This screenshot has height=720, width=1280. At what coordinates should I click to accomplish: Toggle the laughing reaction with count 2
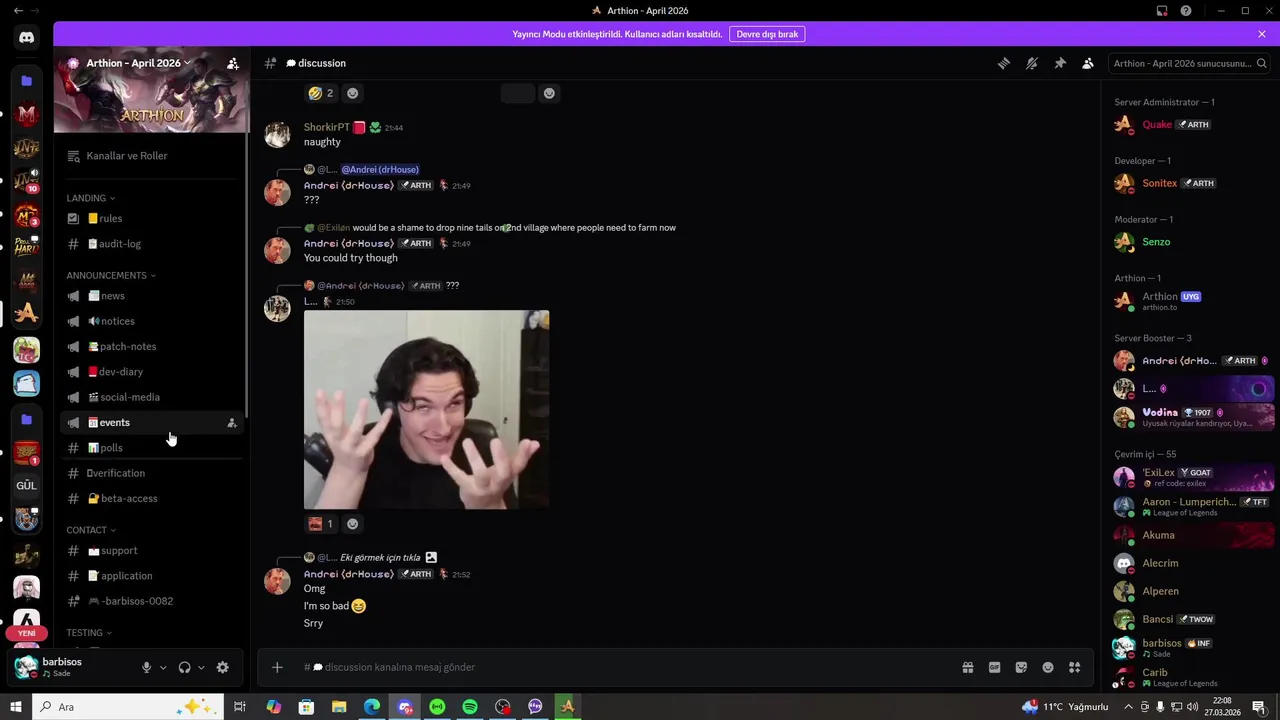click(x=321, y=93)
